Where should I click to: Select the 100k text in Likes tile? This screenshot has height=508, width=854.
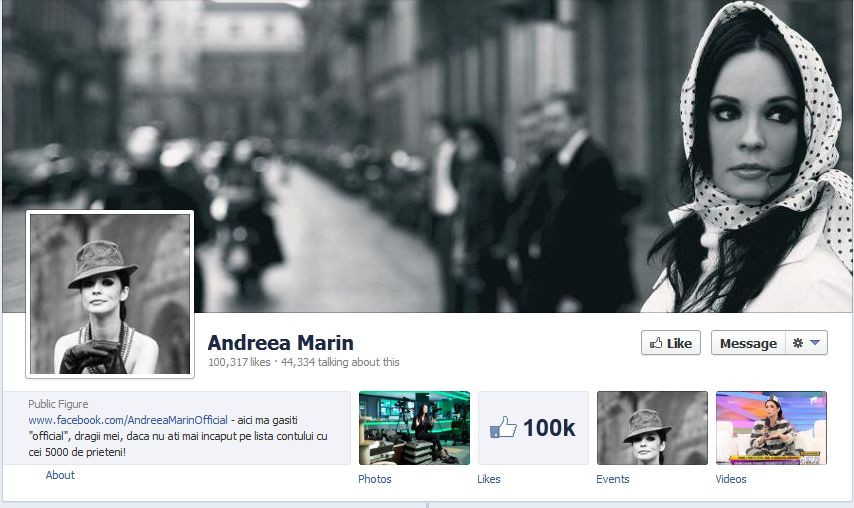click(x=549, y=428)
